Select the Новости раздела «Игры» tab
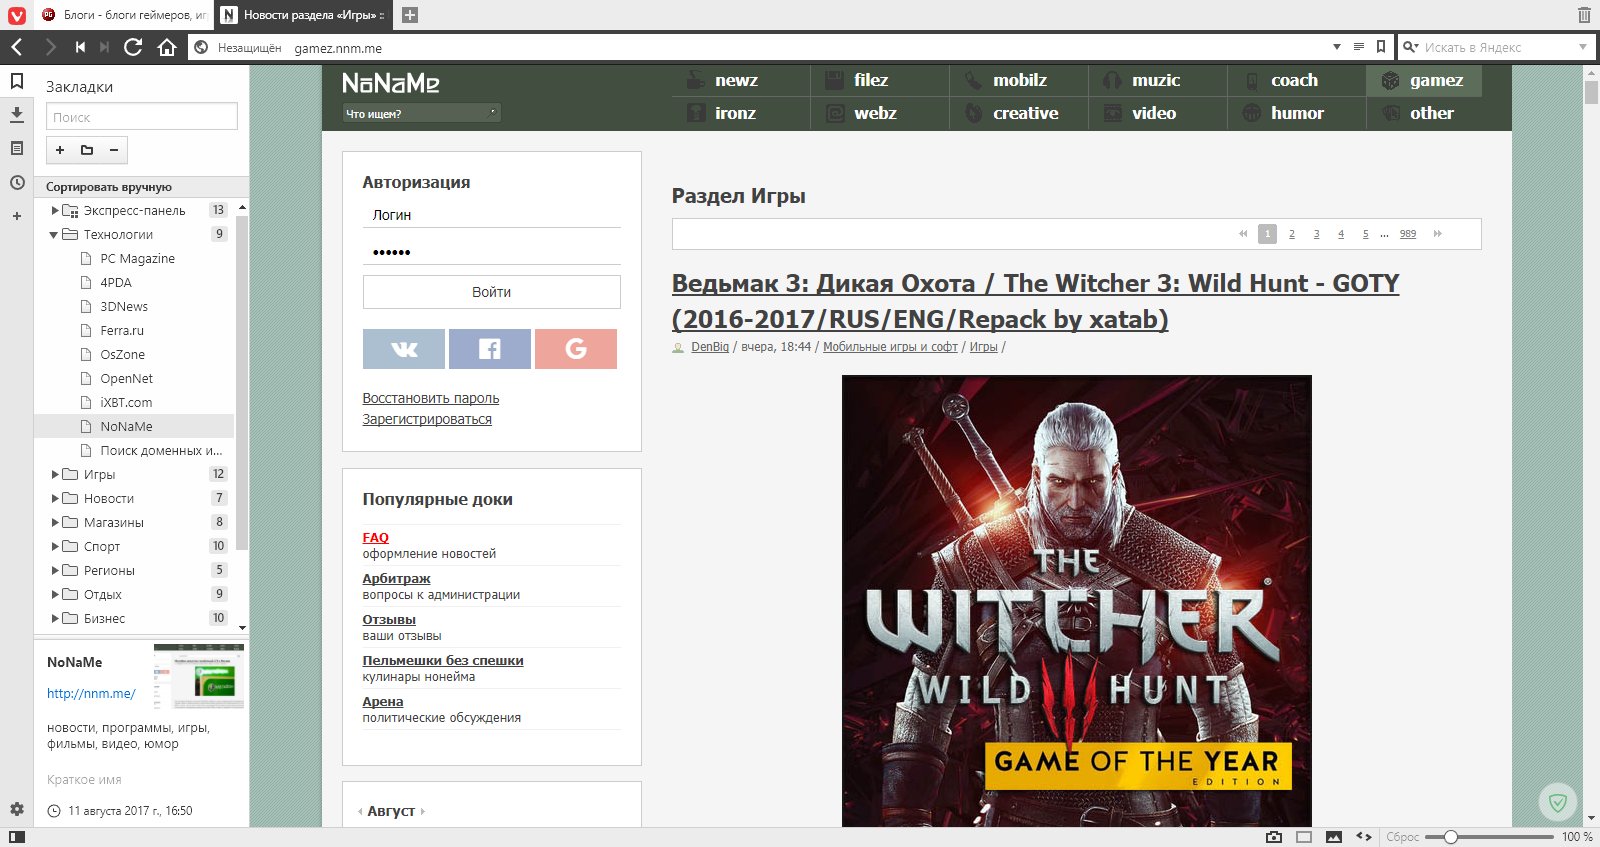This screenshot has height=847, width=1600. (304, 15)
